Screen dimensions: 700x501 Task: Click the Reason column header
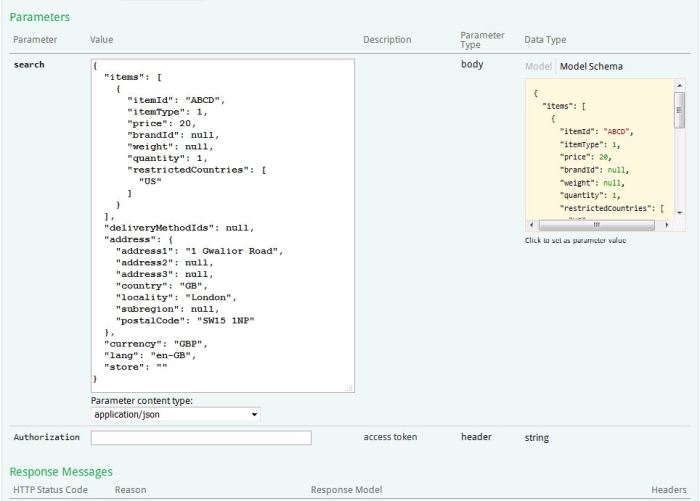point(130,489)
